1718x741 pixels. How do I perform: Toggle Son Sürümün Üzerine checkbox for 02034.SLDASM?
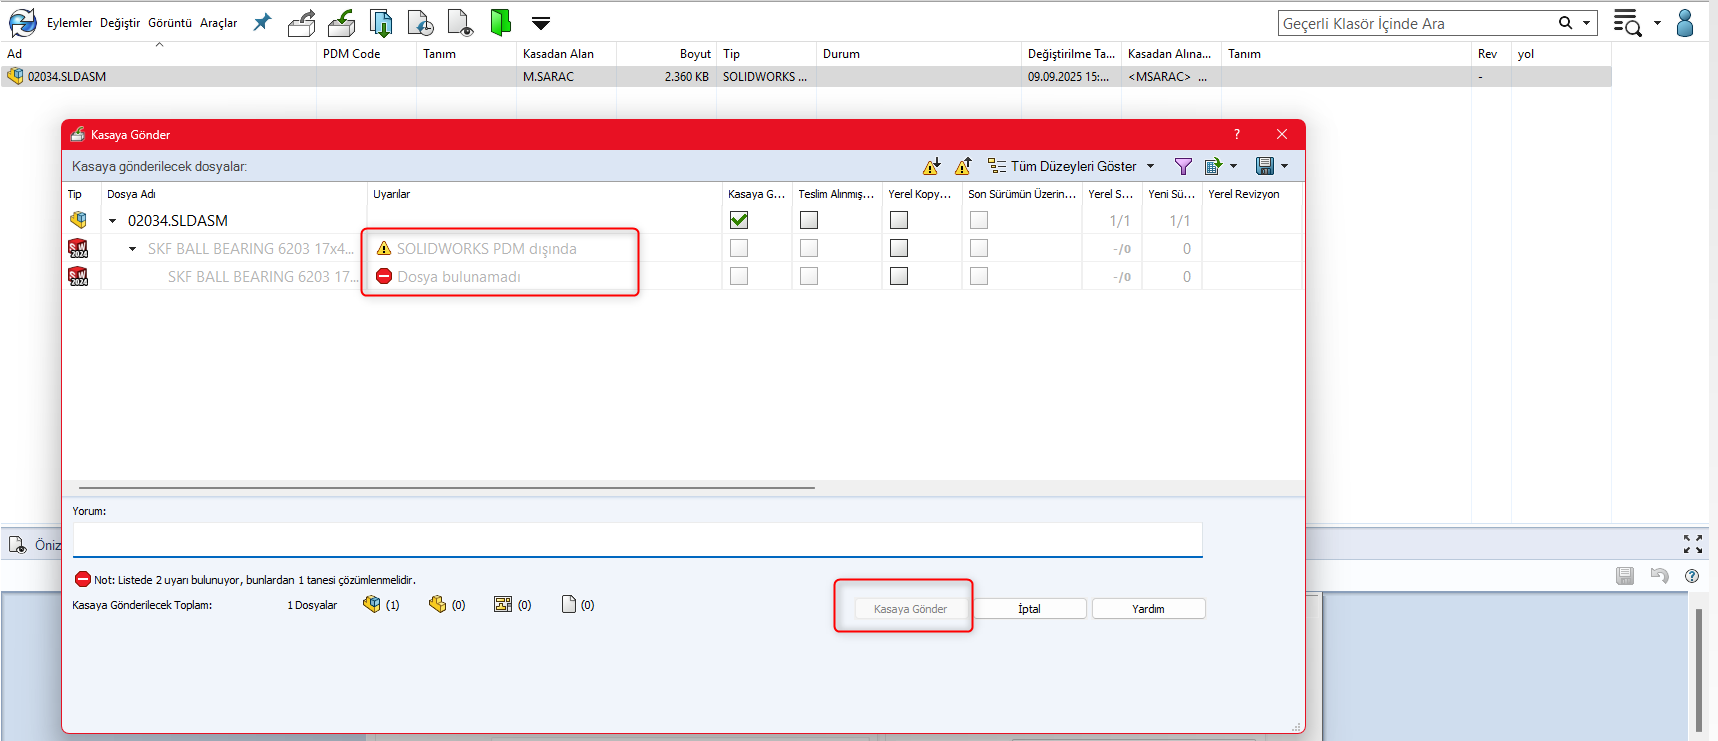pyautogui.click(x=979, y=220)
